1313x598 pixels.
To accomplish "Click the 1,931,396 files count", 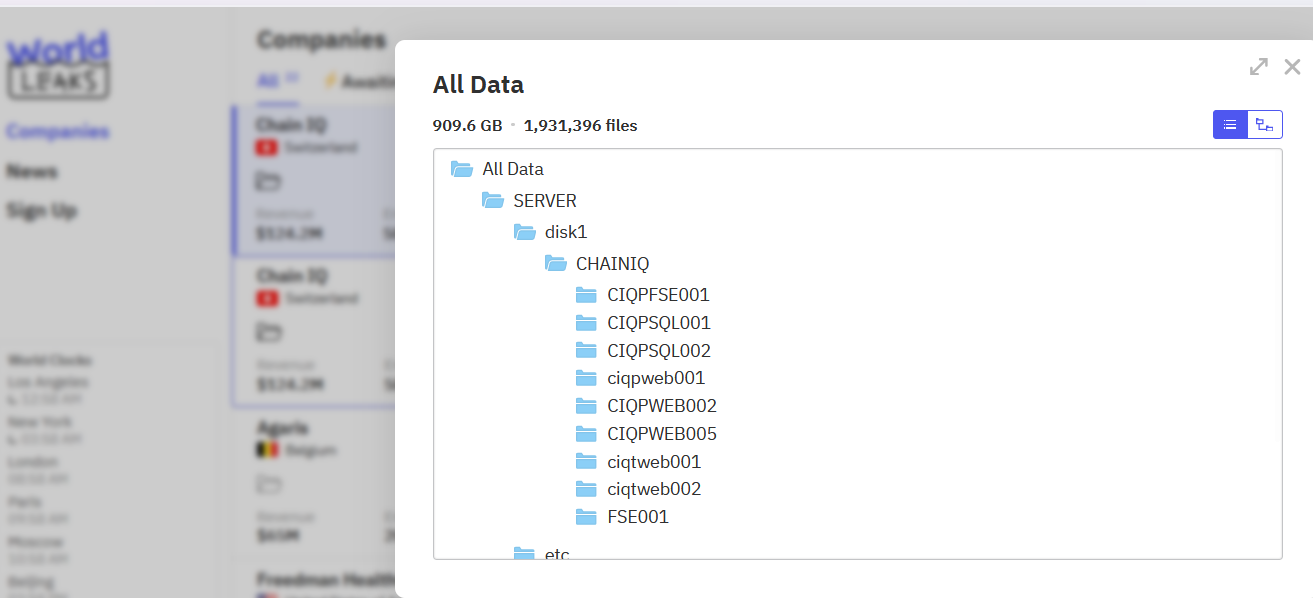I will point(580,125).
